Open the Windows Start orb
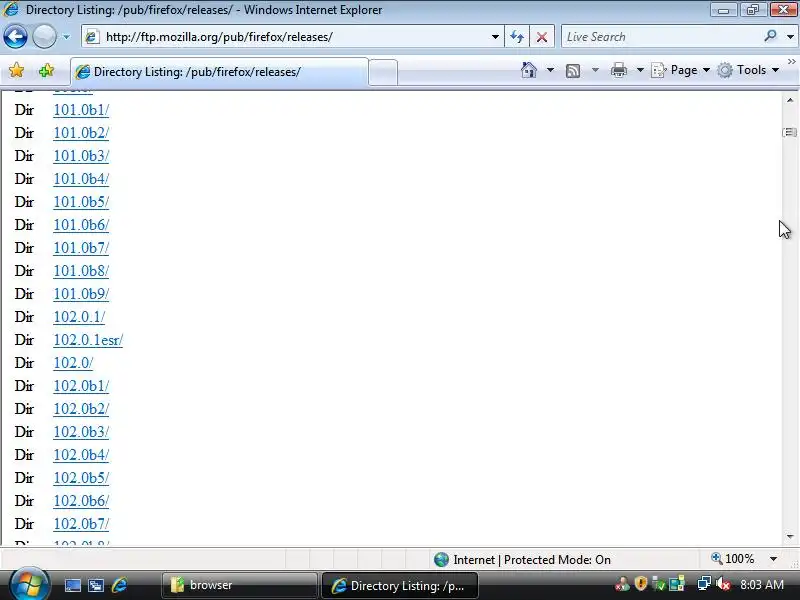Image resolution: width=800 pixels, height=600 pixels. tap(29, 584)
